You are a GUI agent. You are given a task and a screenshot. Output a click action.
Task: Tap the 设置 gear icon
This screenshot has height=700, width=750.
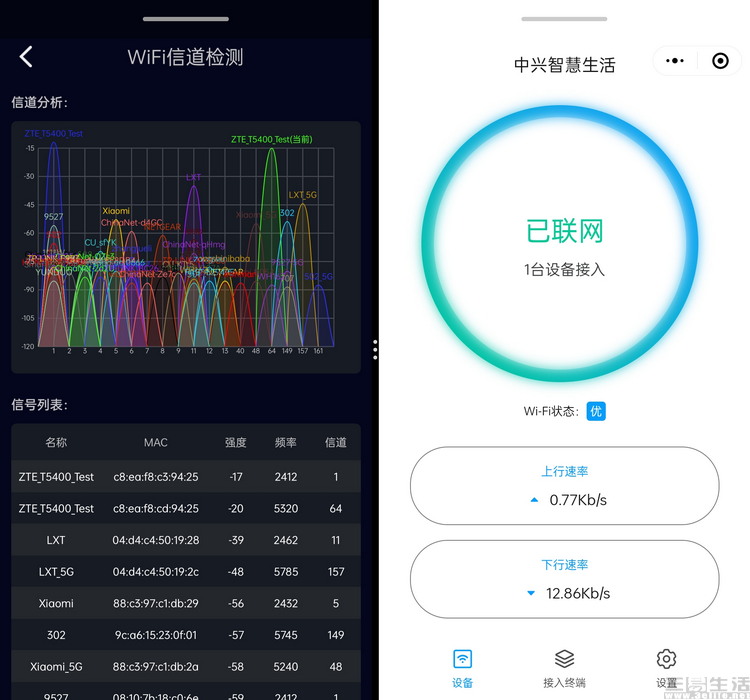pyautogui.click(x=666, y=659)
